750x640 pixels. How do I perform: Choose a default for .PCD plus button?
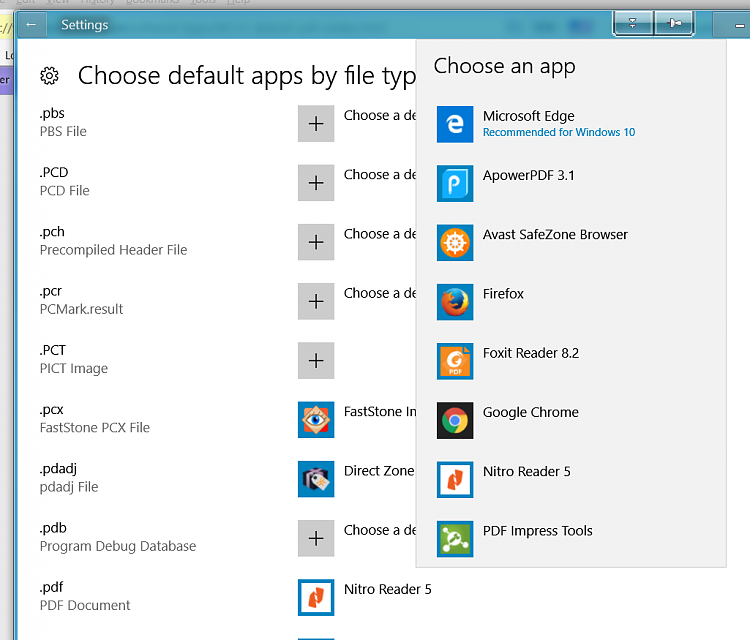click(316, 183)
